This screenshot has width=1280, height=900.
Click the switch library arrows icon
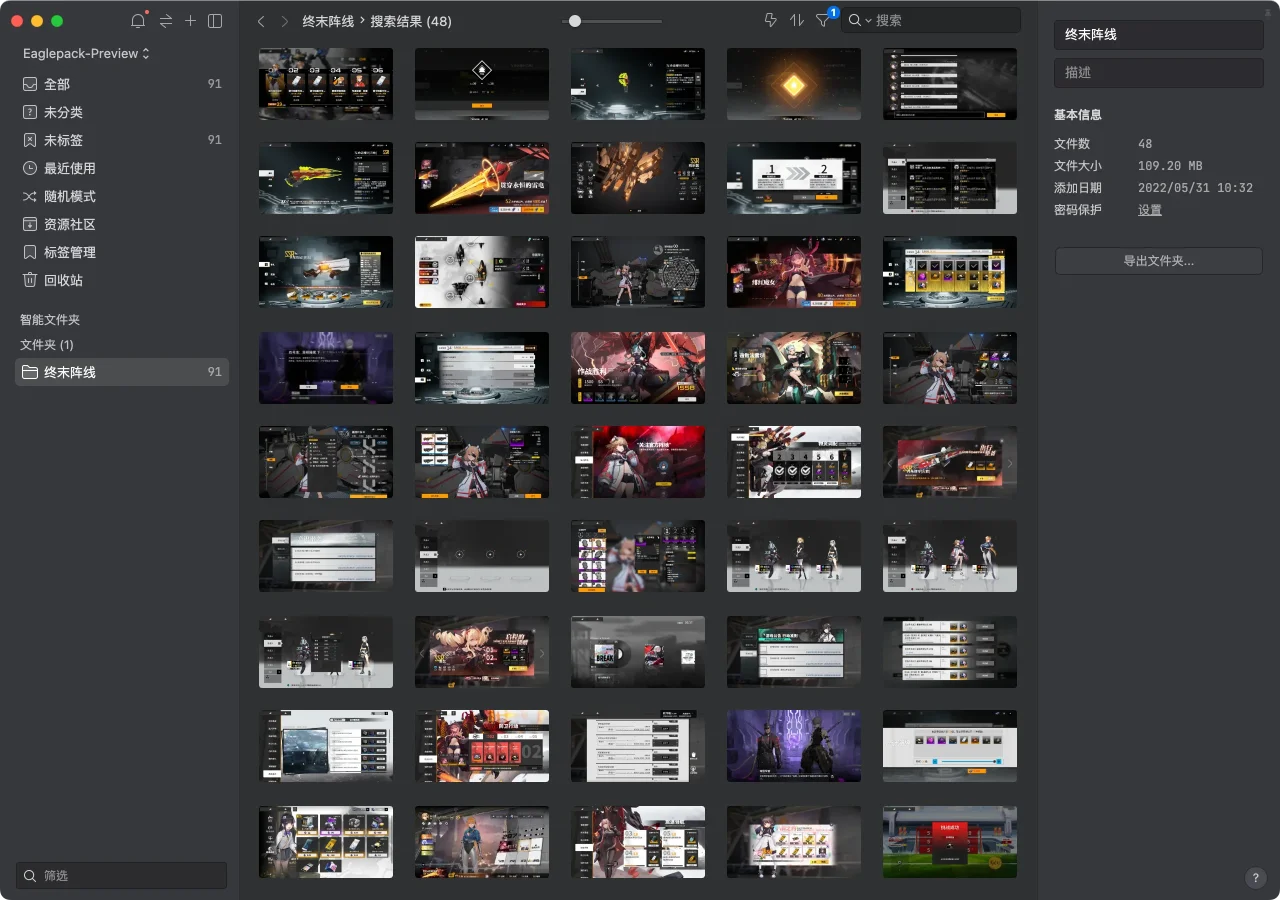[x=165, y=21]
